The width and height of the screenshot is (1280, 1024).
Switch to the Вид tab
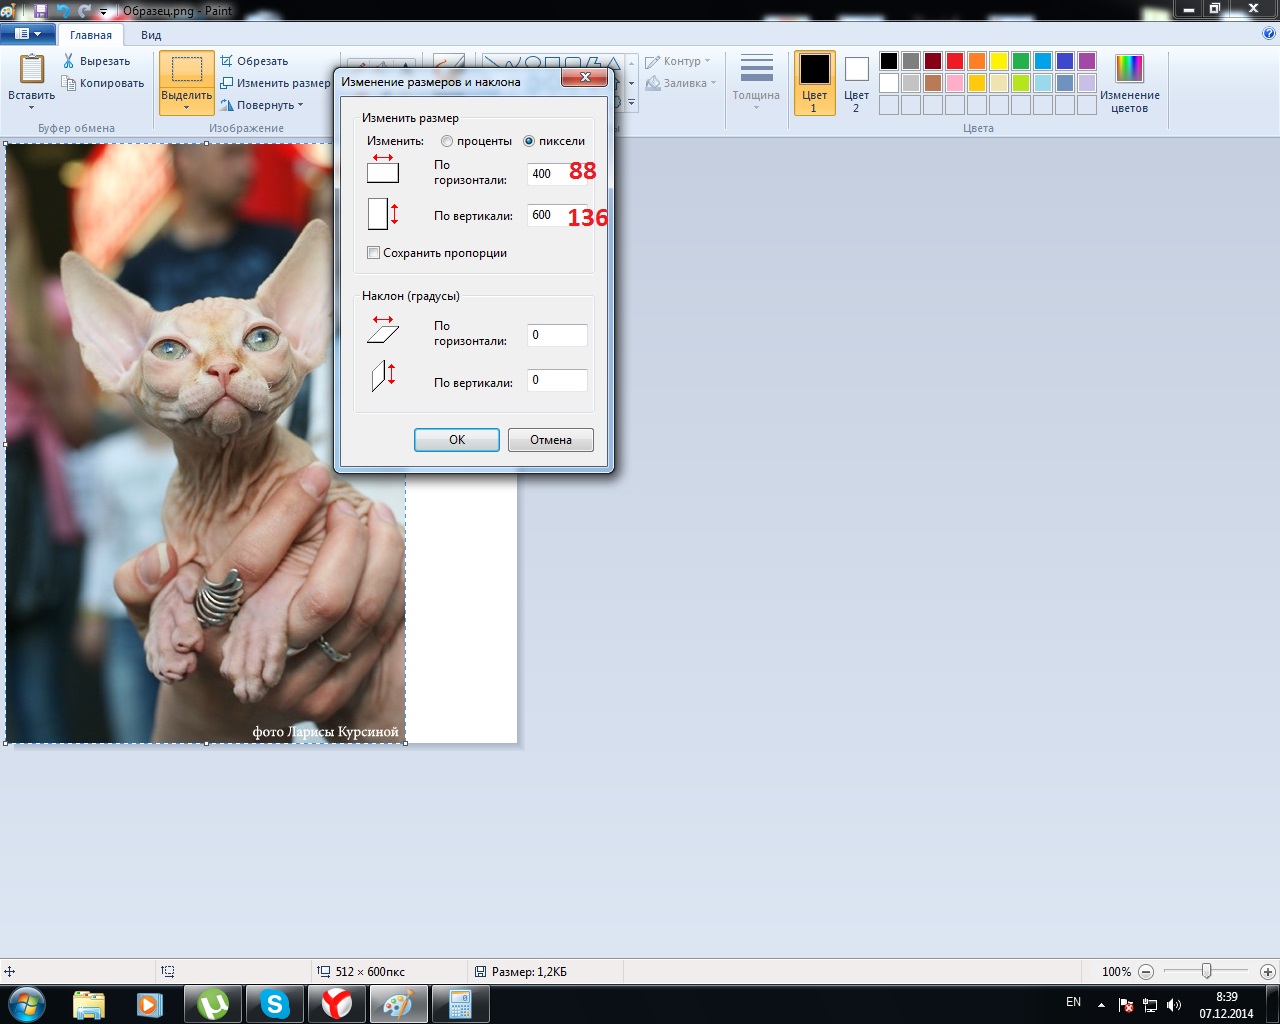[x=151, y=35]
